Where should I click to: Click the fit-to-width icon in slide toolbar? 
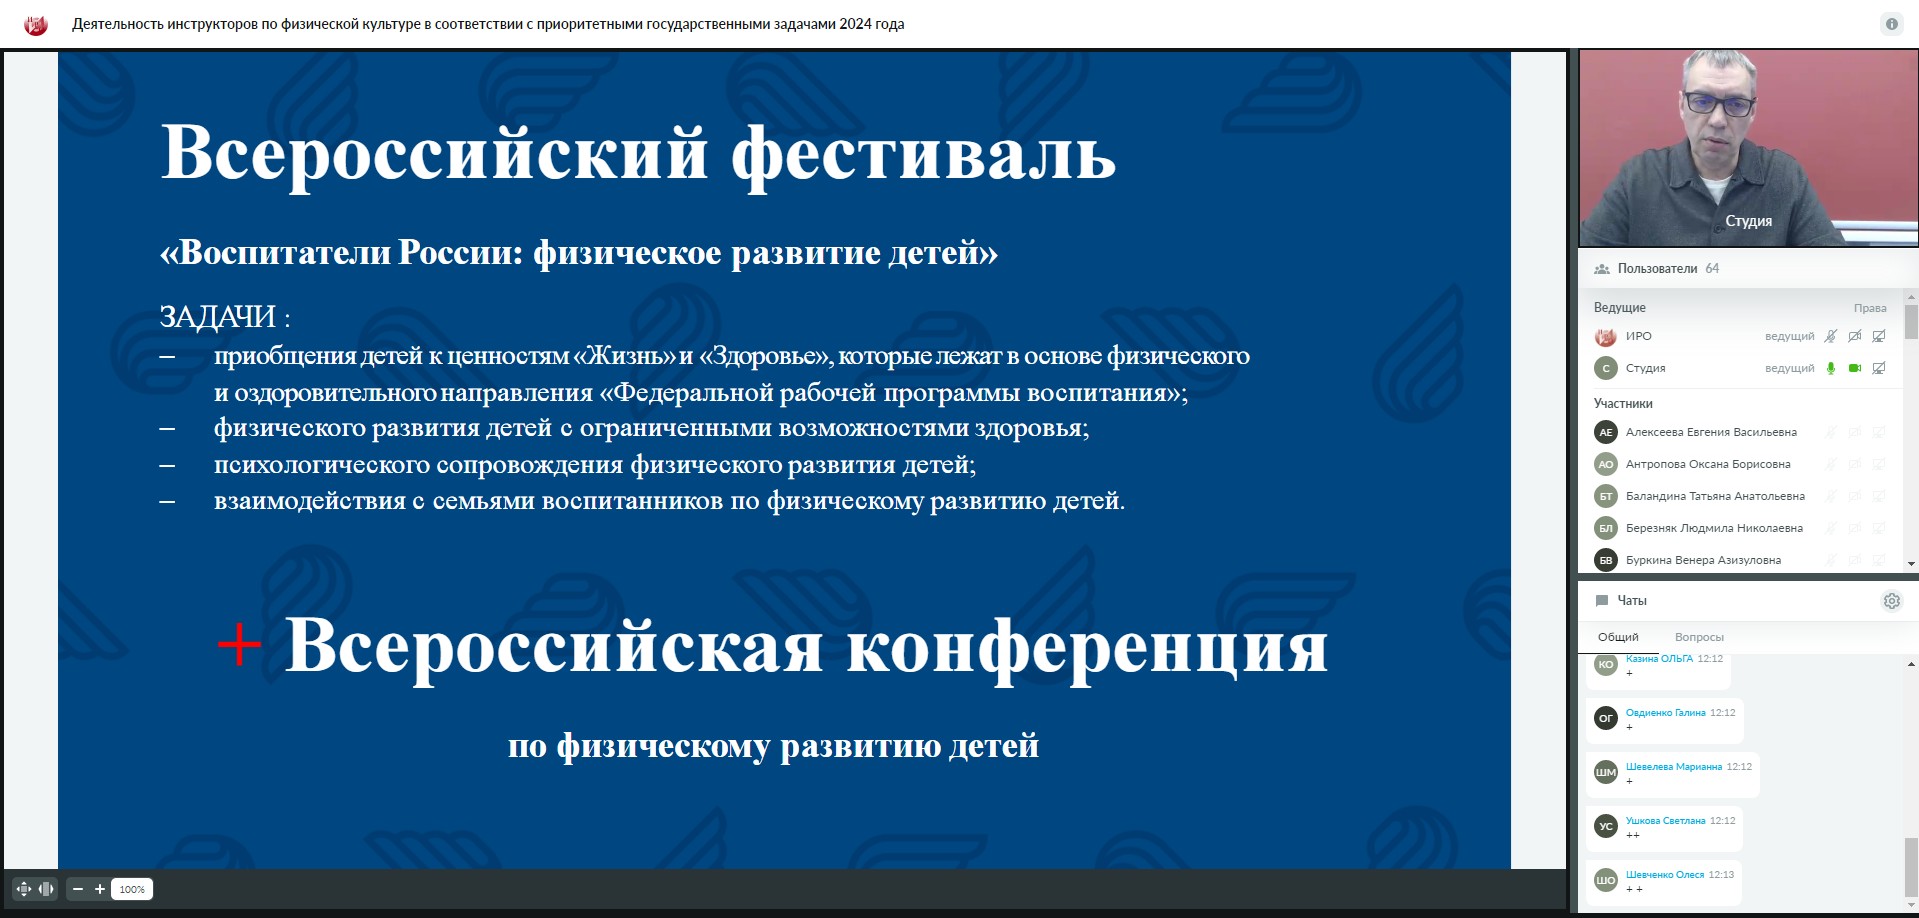[46, 889]
